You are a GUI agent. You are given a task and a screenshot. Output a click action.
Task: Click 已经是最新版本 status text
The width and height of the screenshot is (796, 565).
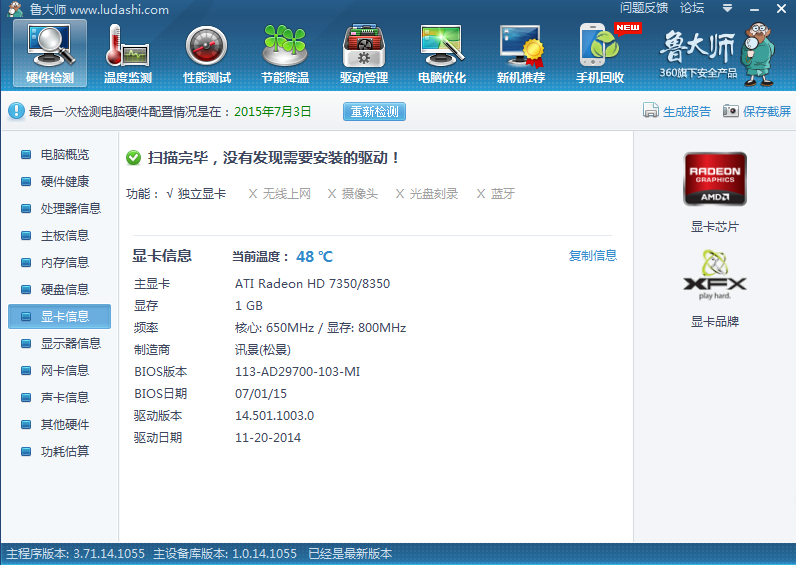(350, 553)
